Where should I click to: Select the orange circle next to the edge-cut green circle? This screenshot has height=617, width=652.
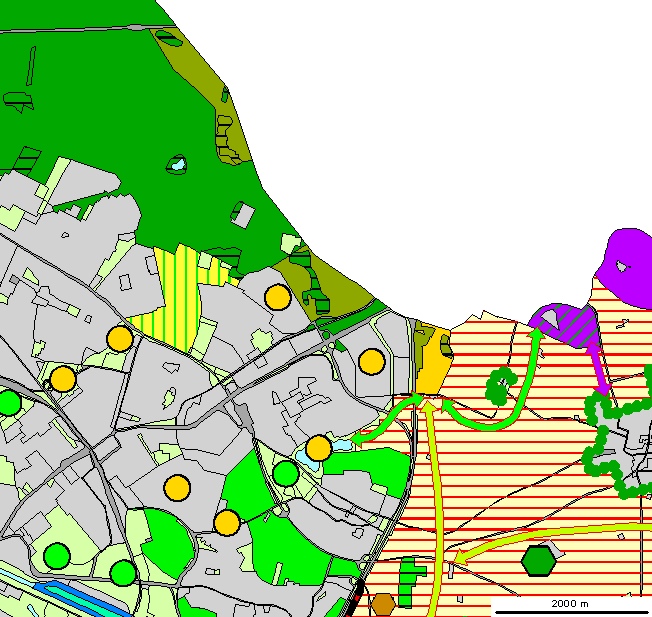[x=63, y=379]
